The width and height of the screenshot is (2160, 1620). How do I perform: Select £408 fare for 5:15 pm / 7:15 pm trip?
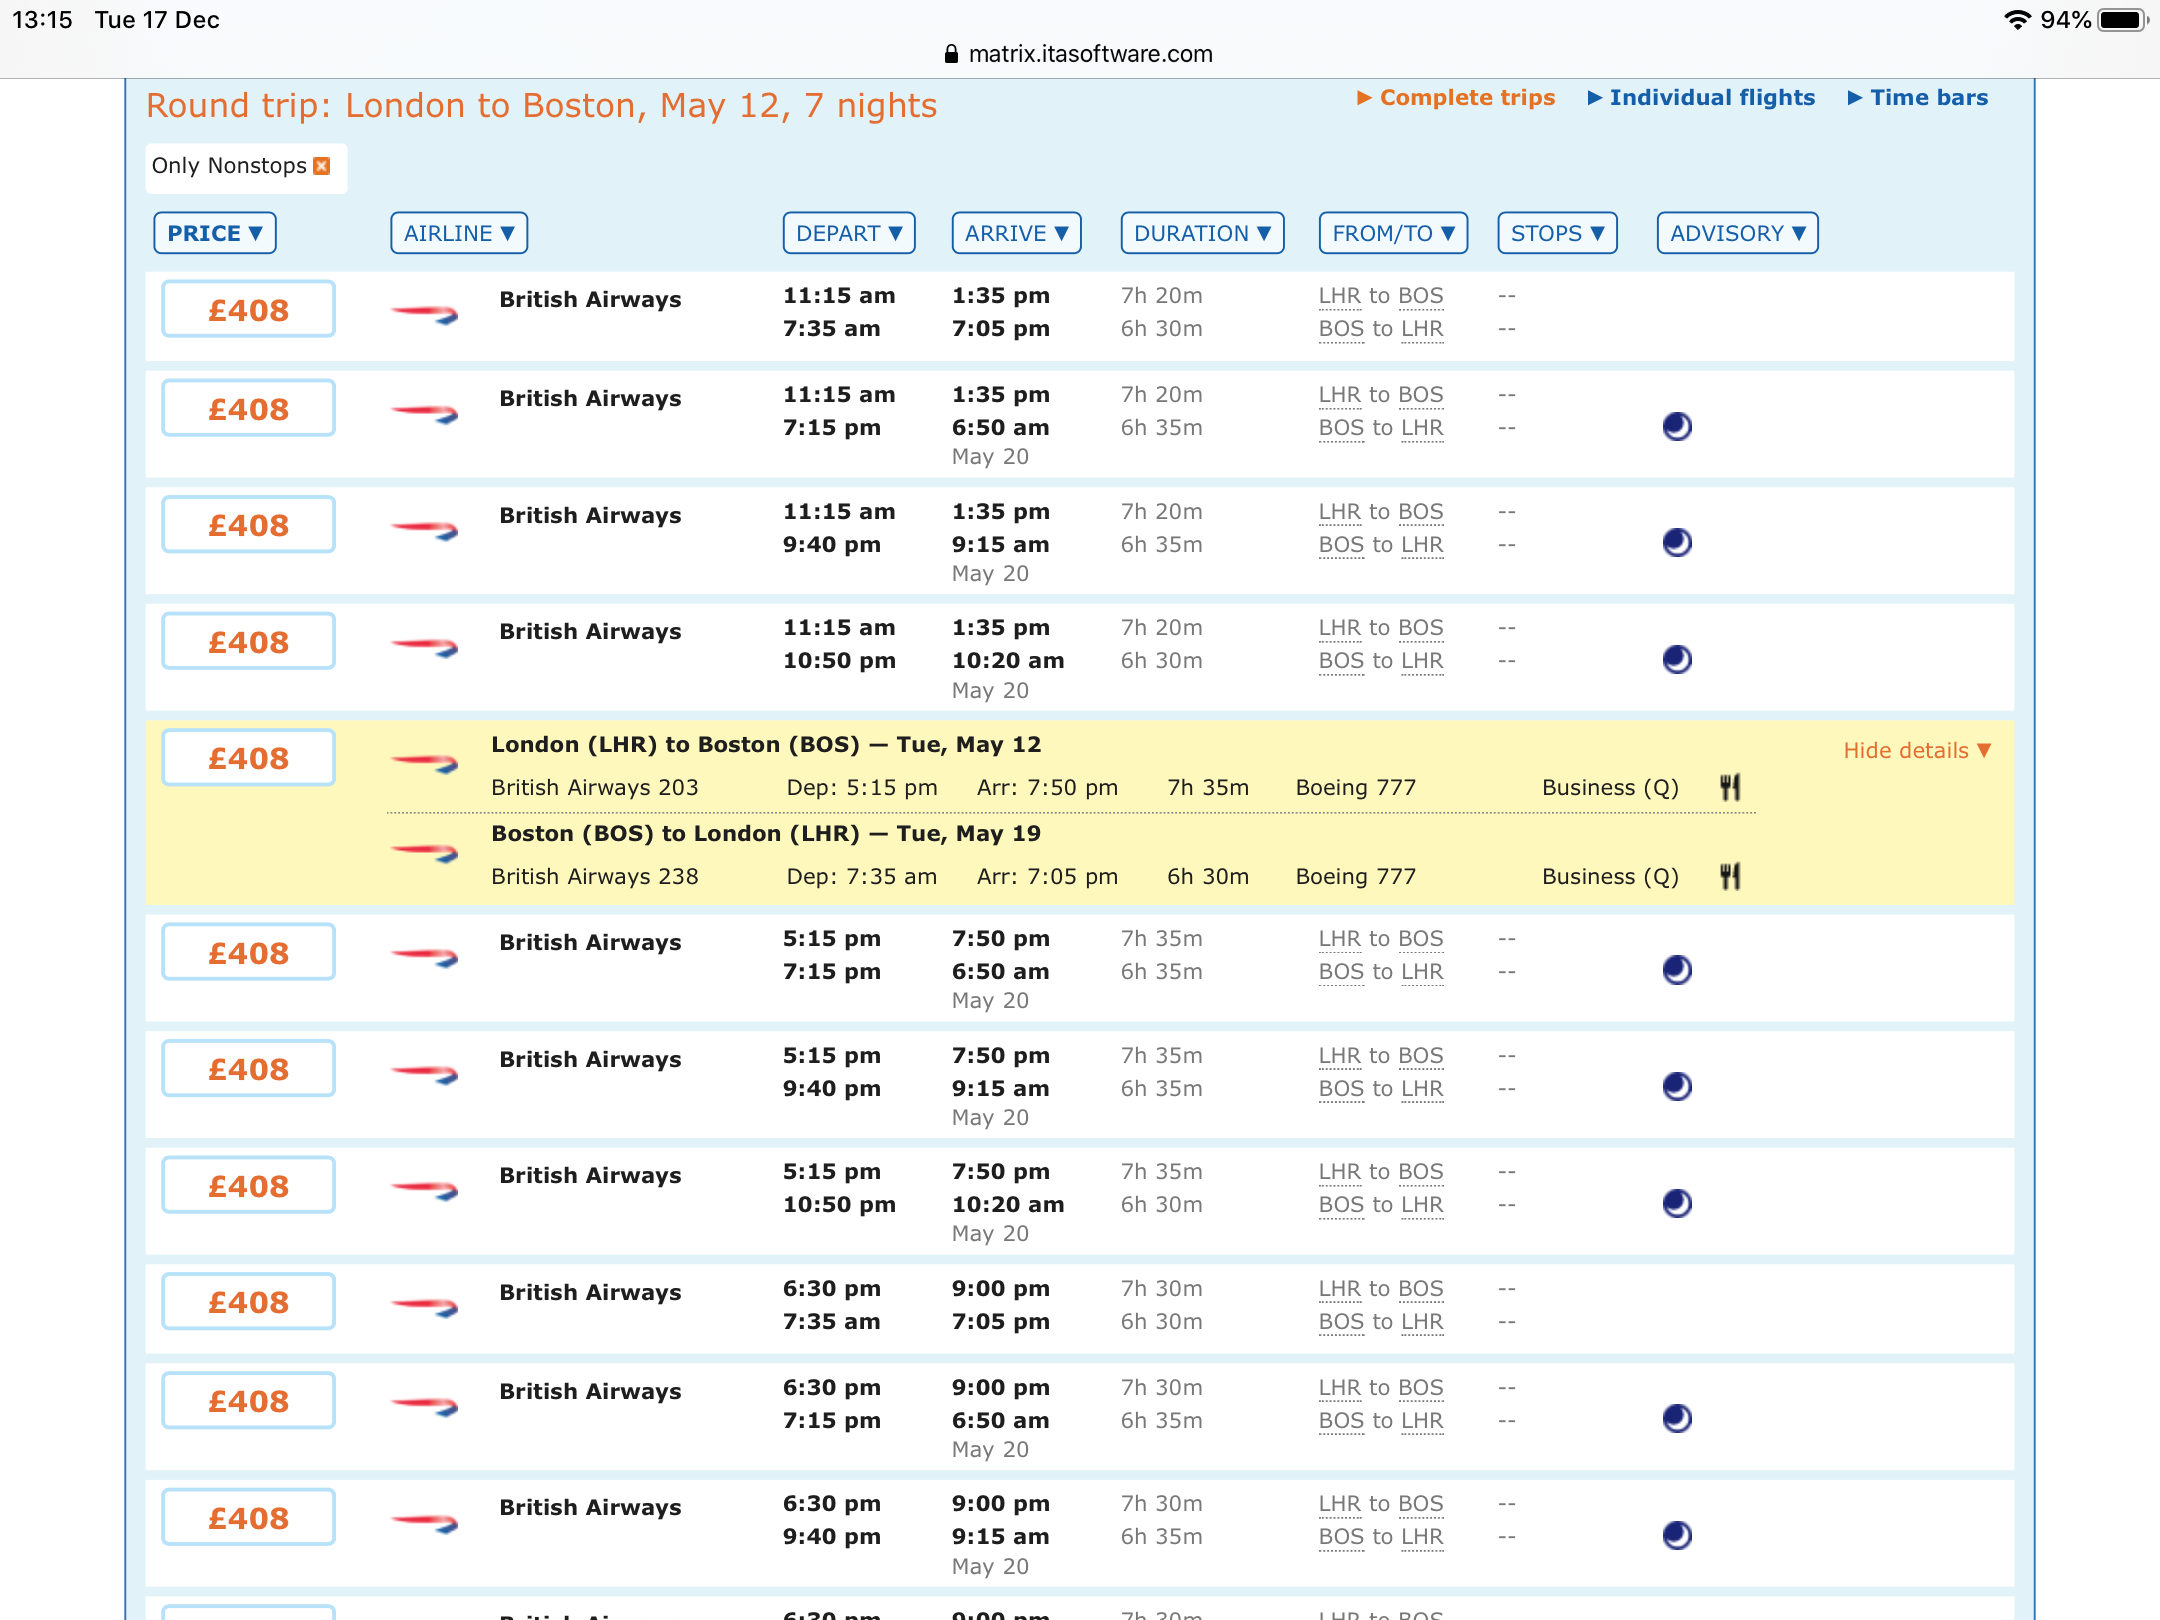coord(248,952)
